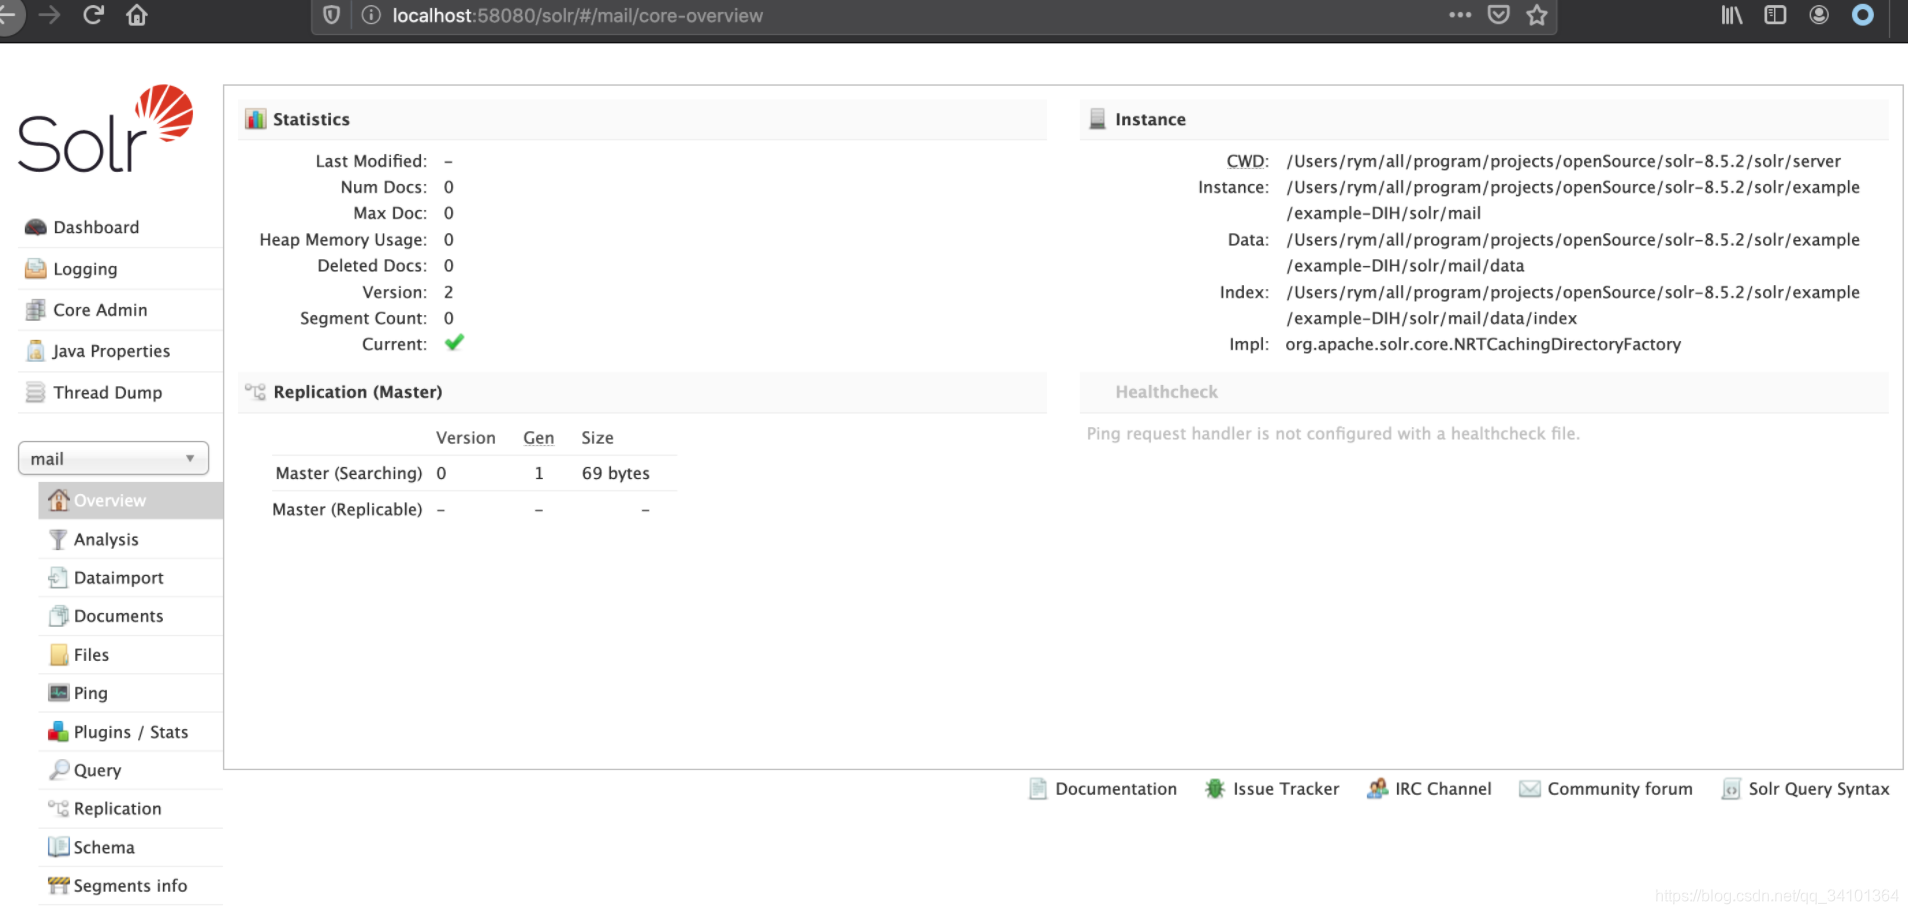This screenshot has width=1908, height=914.
Task: Click the Plugins / Stats blocks icon
Action: pos(58,732)
